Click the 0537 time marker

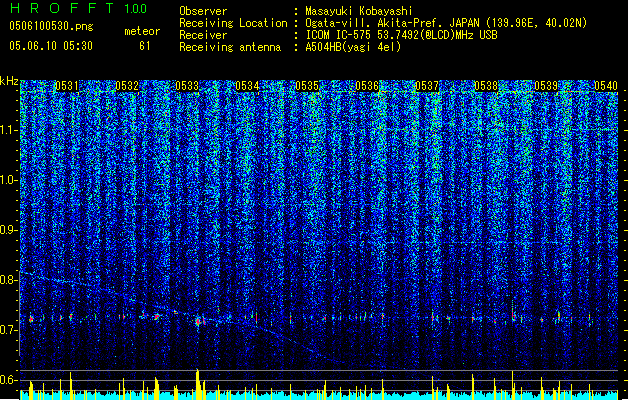(427, 87)
